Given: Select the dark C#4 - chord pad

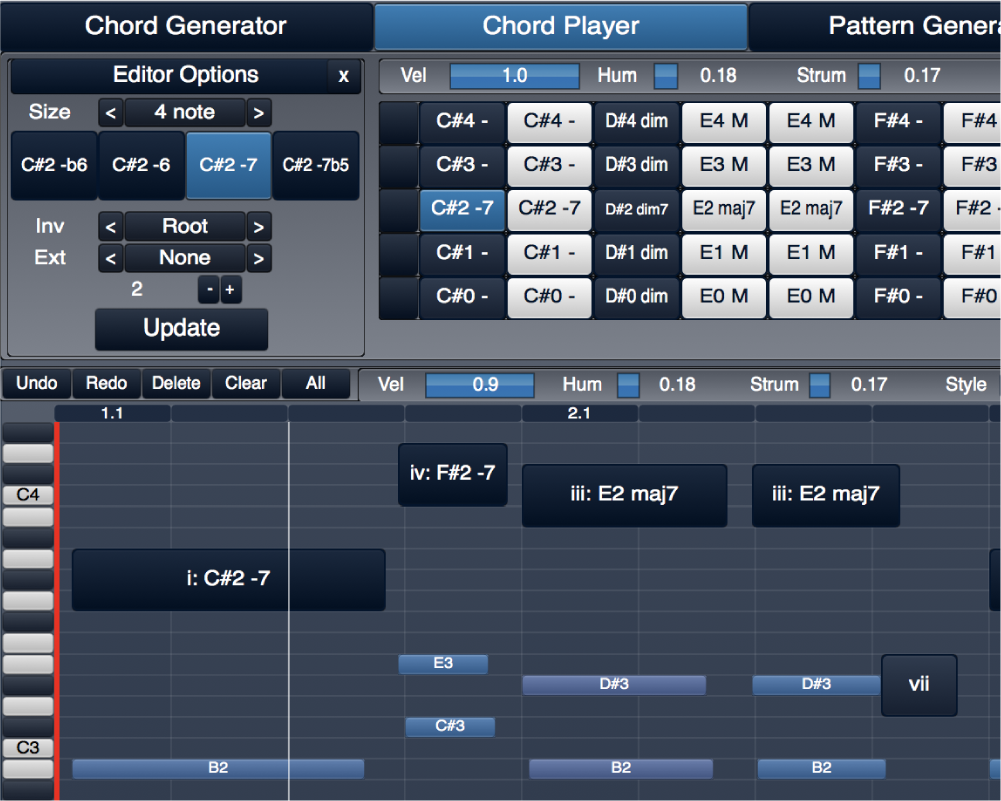Looking at the screenshot, I should [x=462, y=122].
